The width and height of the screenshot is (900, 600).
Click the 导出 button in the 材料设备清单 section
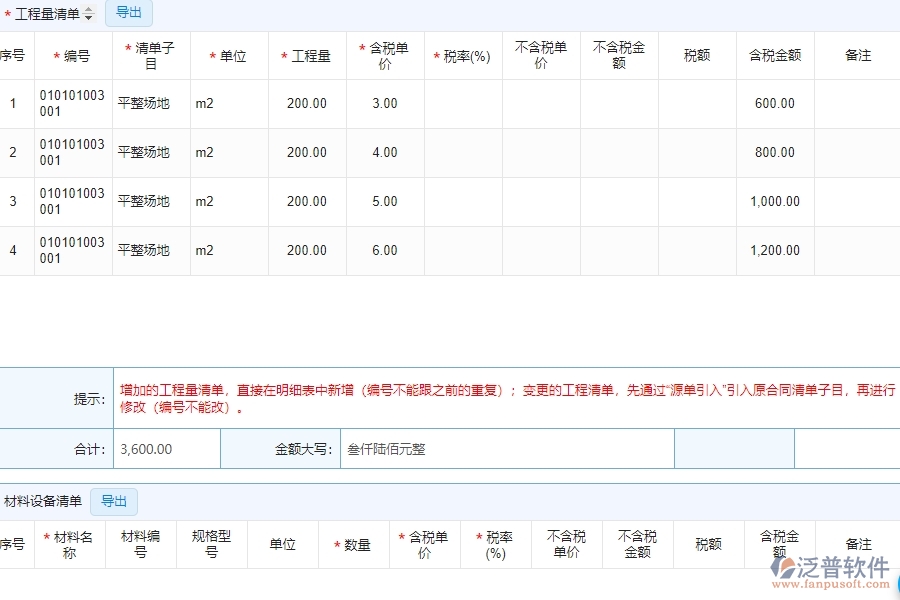pos(114,501)
